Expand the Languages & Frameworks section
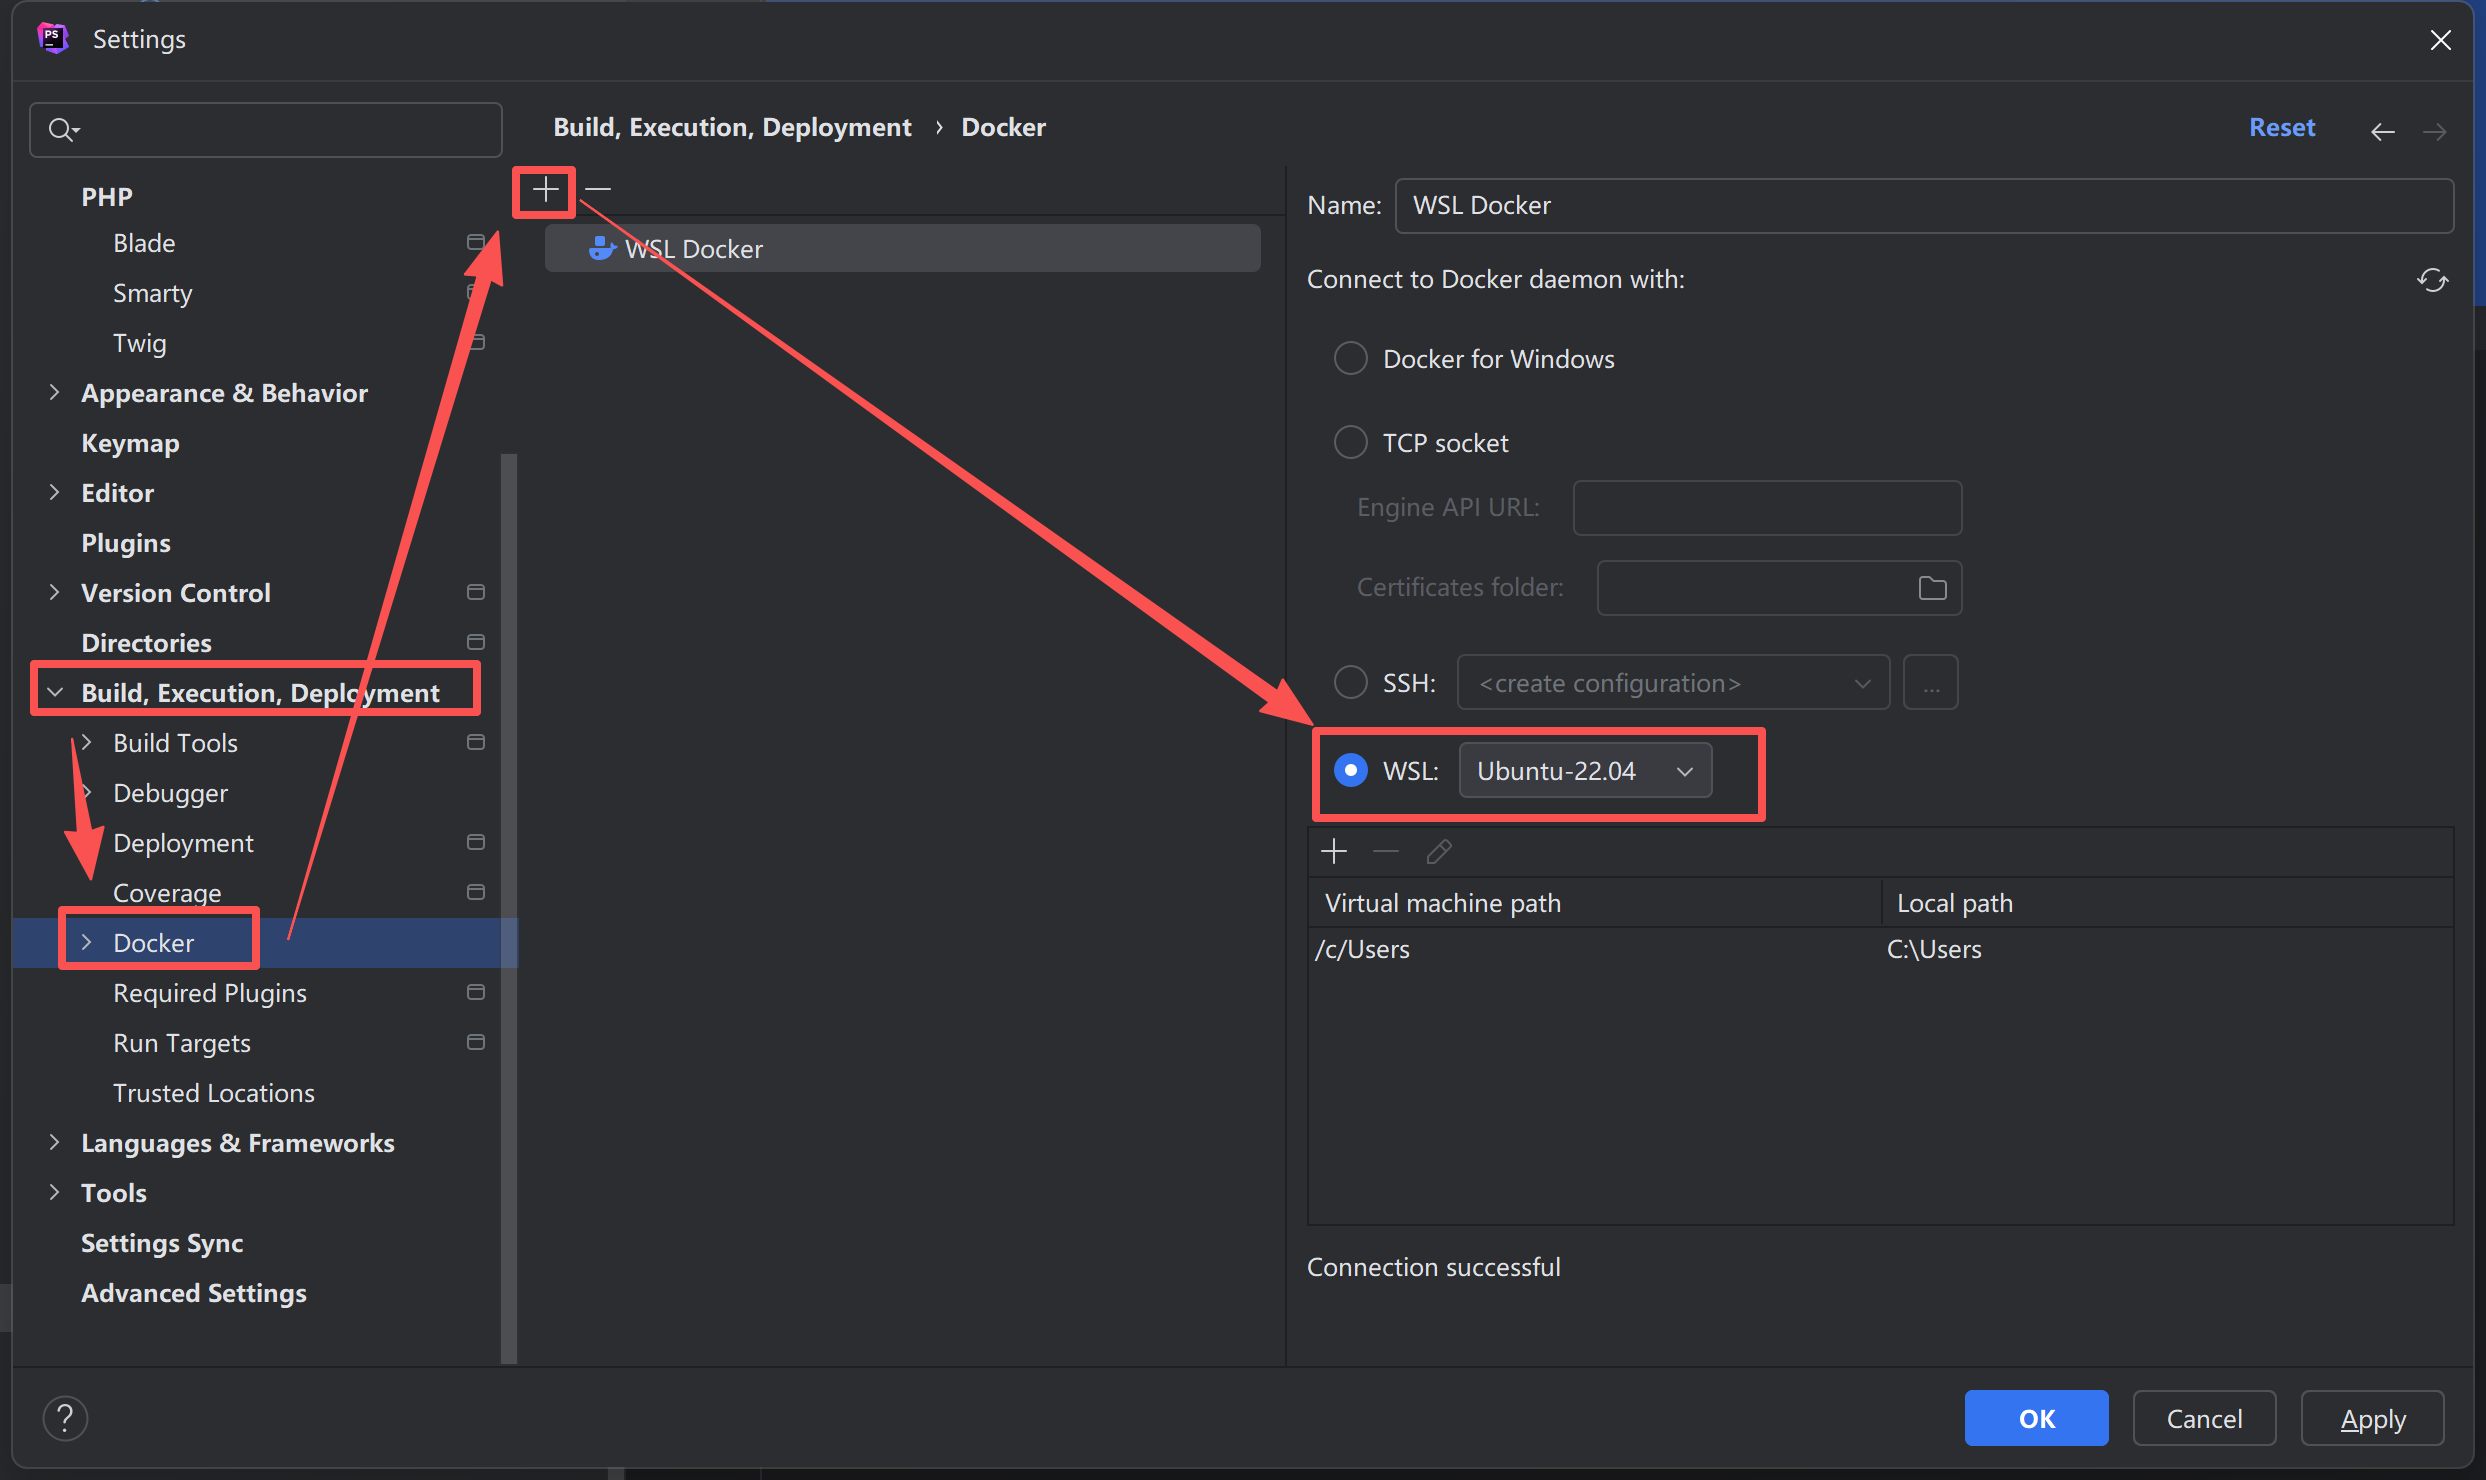2486x1480 pixels. click(x=55, y=1142)
